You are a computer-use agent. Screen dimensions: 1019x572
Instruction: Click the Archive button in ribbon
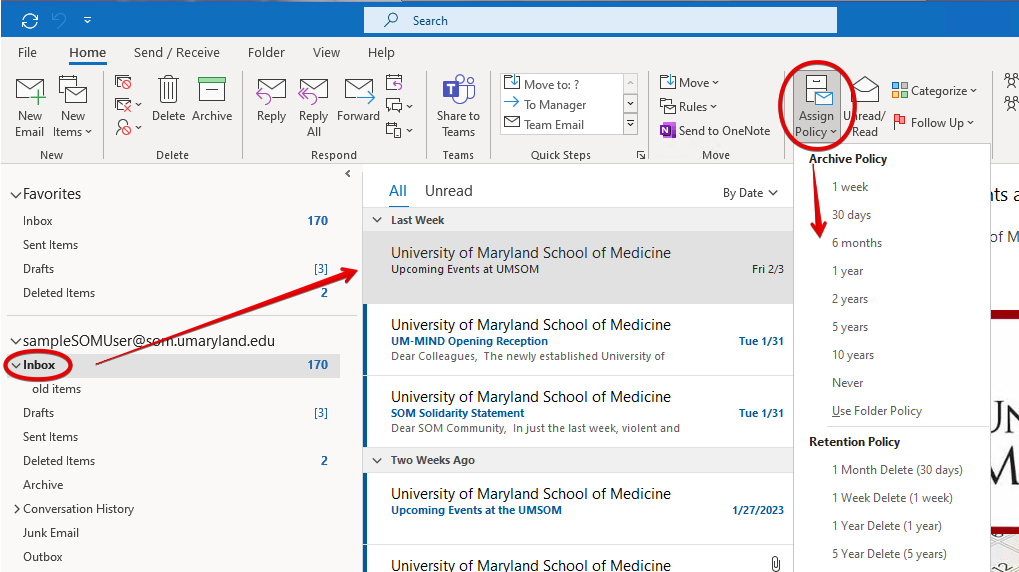[x=212, y=101]
